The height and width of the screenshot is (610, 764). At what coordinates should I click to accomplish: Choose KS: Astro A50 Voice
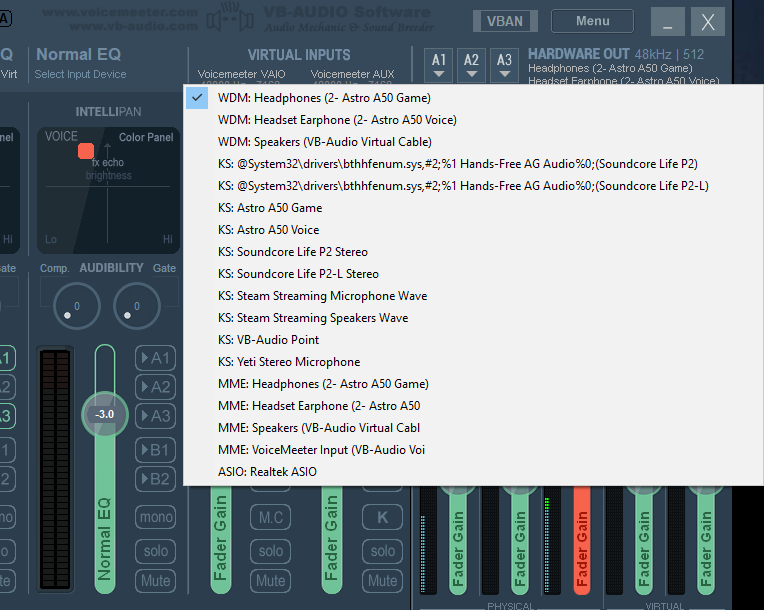click(473, 230)
